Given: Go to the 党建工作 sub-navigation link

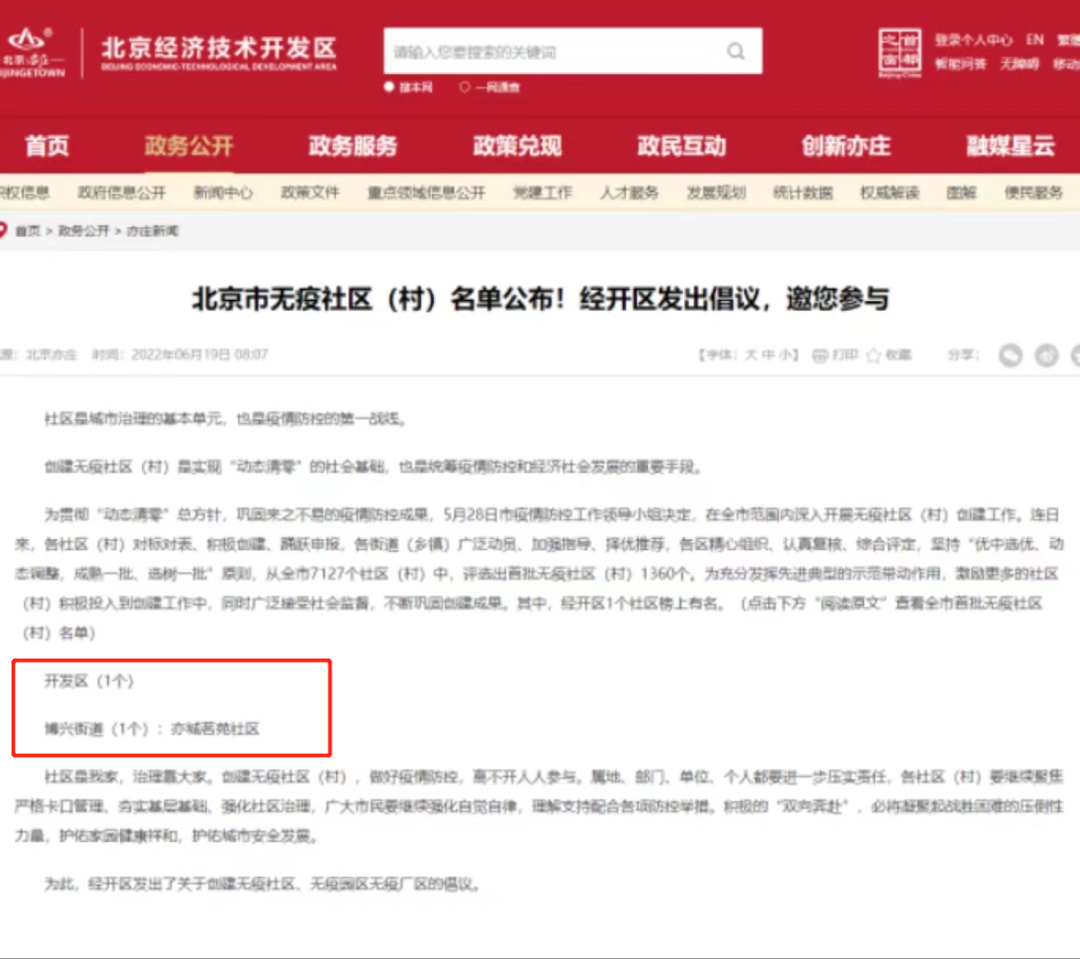Looking at the screenshot, I should coord(543,192).
